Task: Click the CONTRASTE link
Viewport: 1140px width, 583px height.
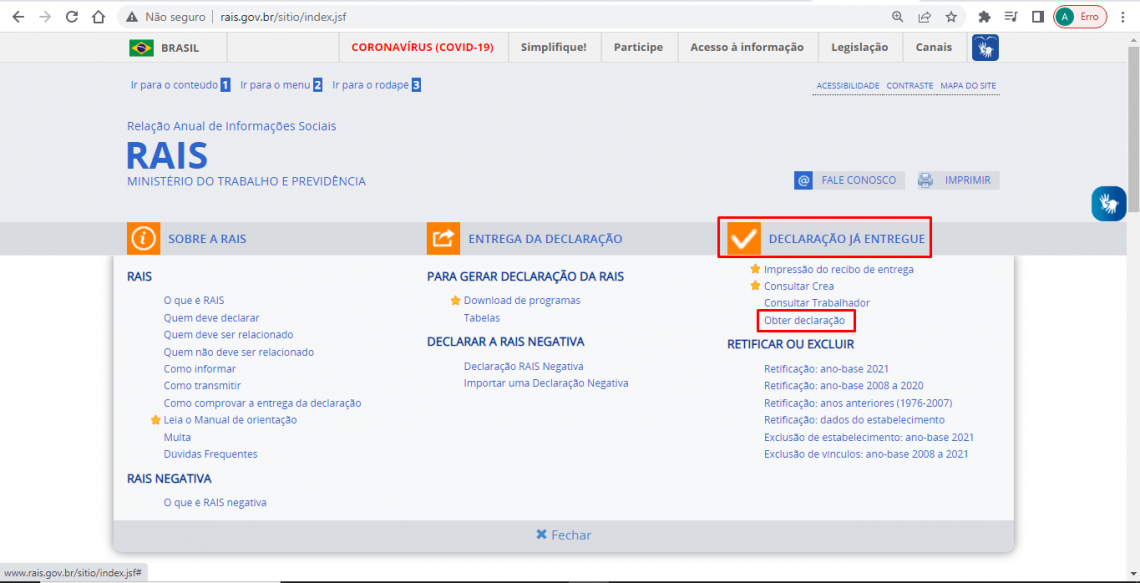Action: point(909,85)
